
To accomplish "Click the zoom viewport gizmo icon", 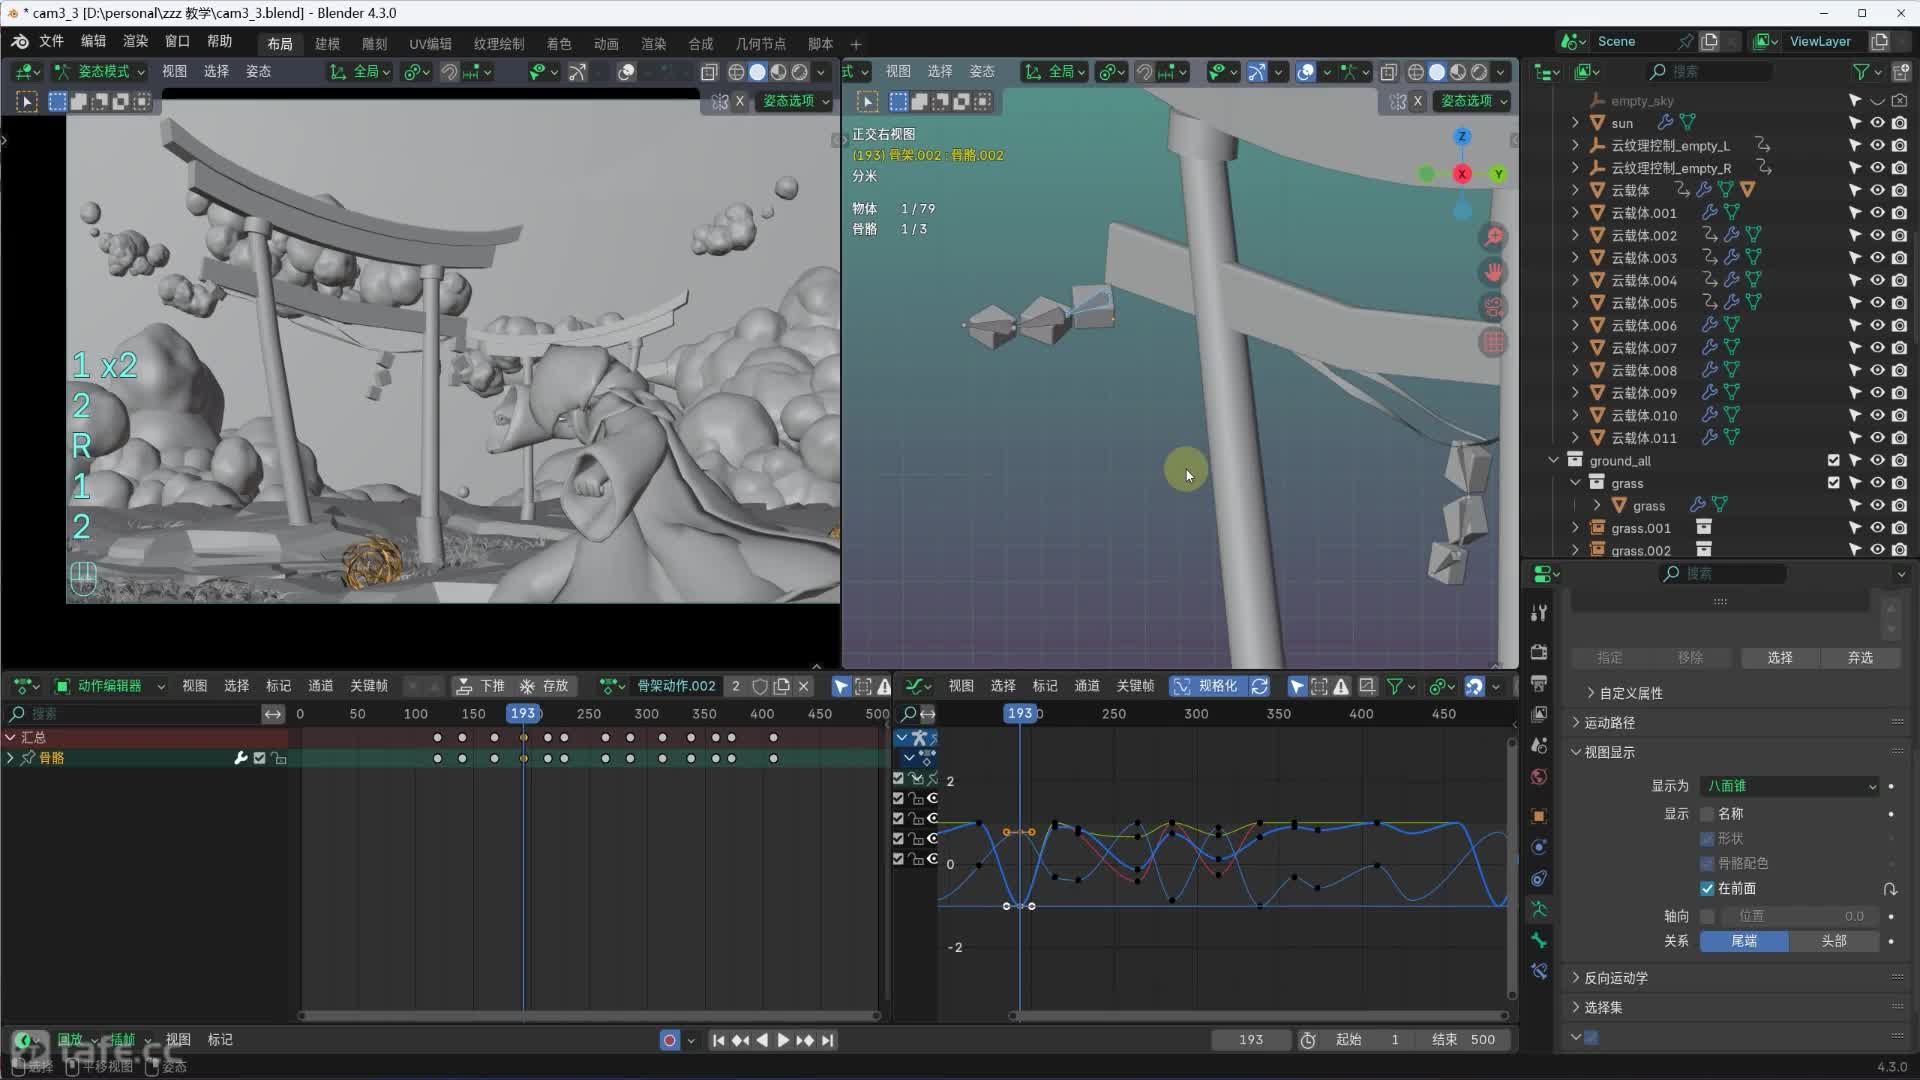I will coord(1493,237).
